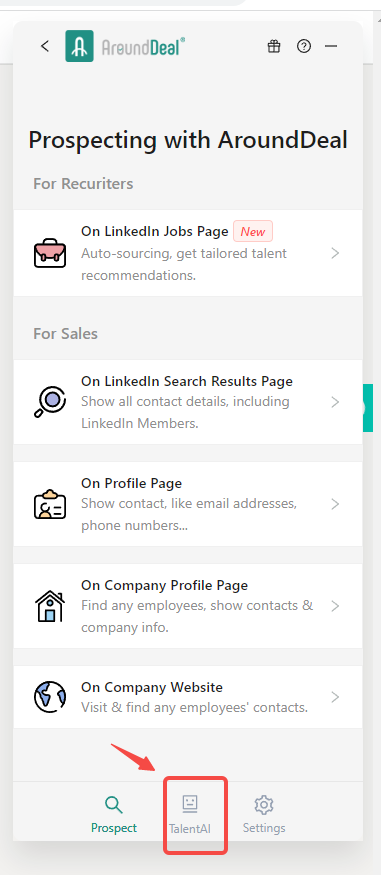
Task: Click the house icon for Company Profile
Action: pyautogui.click(x=50, y=606)
